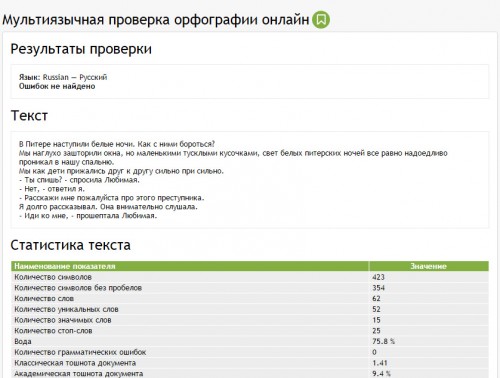Click the line '- Расскажи мне пожалуйста про этого преступника.'
Image resolution: width=500 pixels, height=378 pixels.
coord(111,198)
